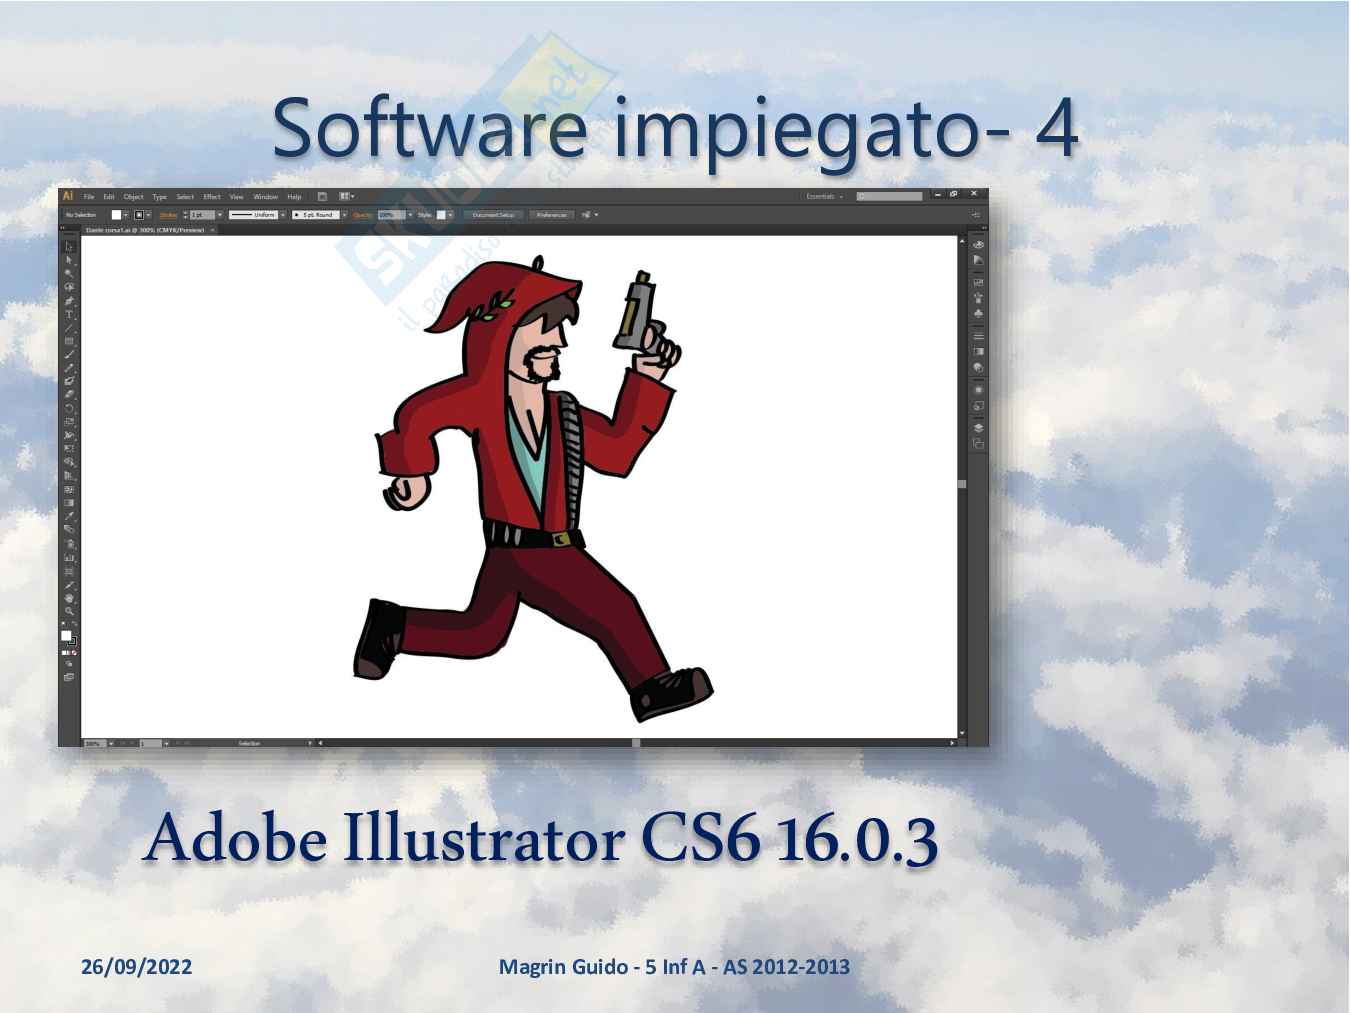The height and width of the screenshot is (1013, 1350).
Task: Open the Uniform variable width profile dropdown
Action: tap(282, 215)
